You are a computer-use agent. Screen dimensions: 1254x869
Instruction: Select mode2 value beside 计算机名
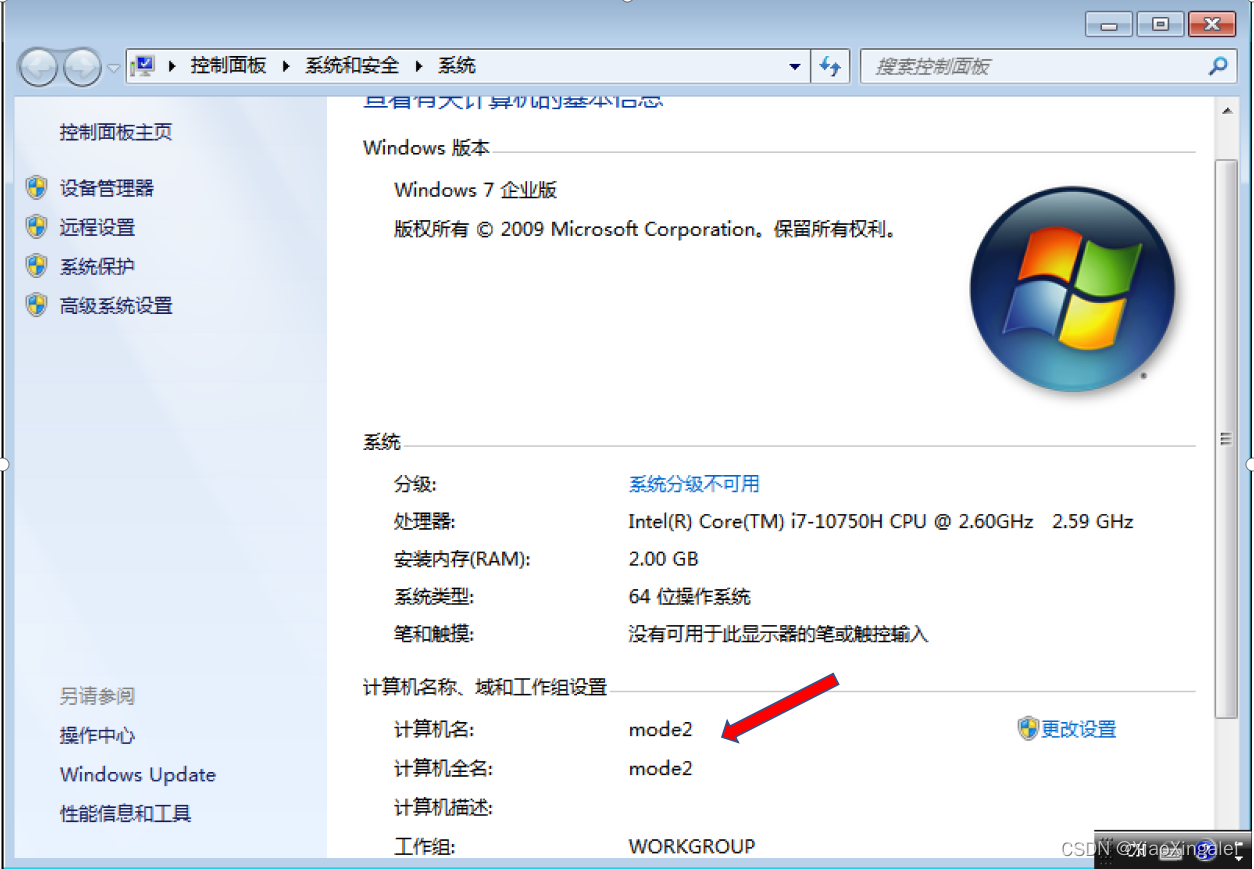point(661,729)
